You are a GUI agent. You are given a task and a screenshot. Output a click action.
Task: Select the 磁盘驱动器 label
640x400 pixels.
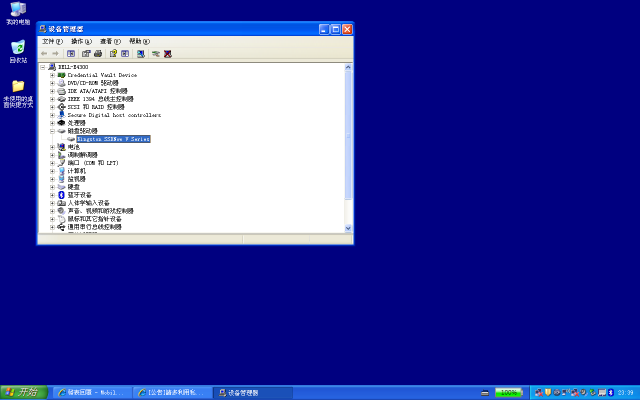pos(82,131)
